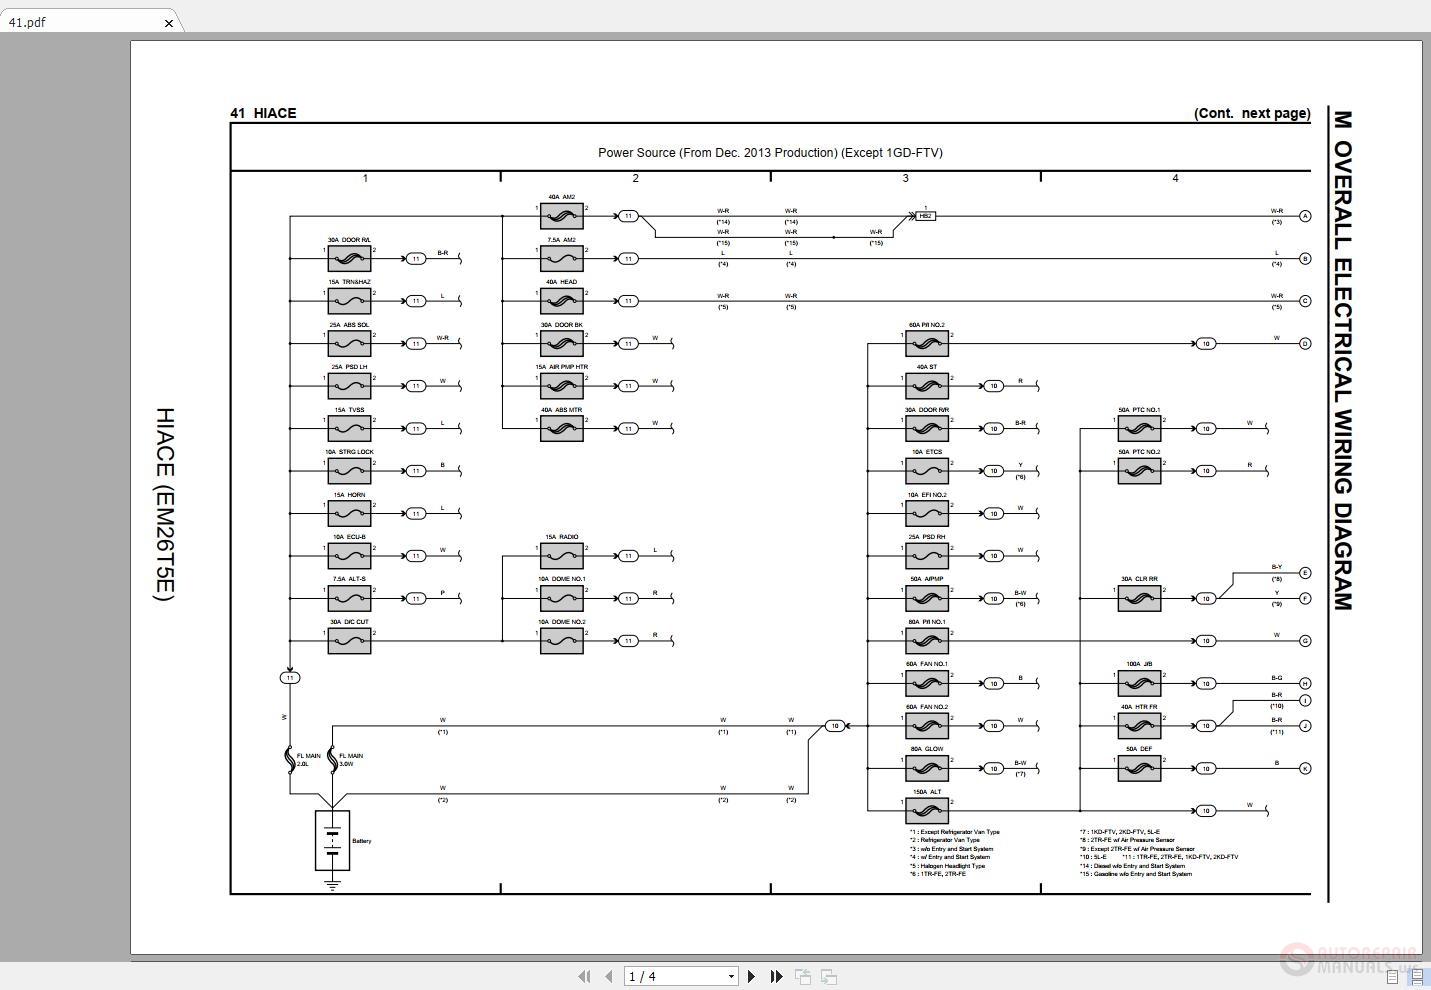Click the FL MAIN 2.0L fusible link

pyautogui.click(x=291, y=760)
